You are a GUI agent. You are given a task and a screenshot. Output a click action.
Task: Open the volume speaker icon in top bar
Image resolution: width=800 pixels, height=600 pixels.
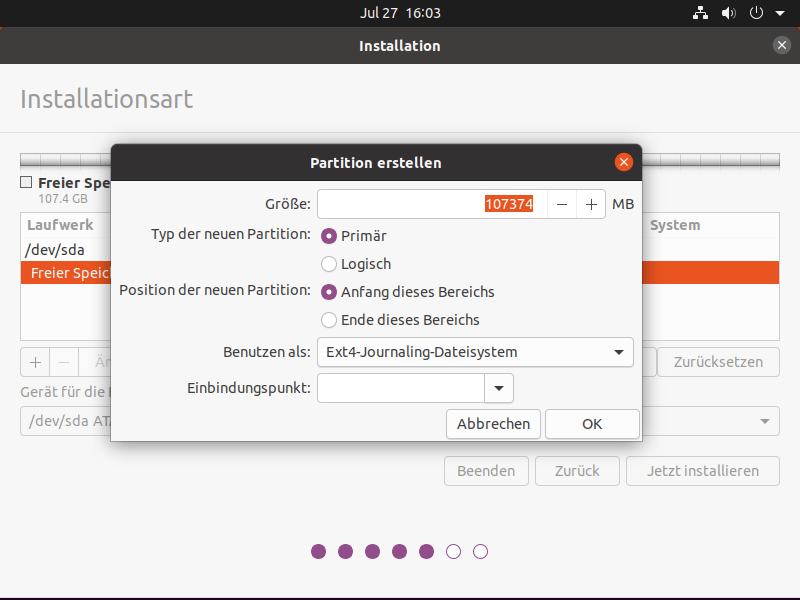point(728,14)
